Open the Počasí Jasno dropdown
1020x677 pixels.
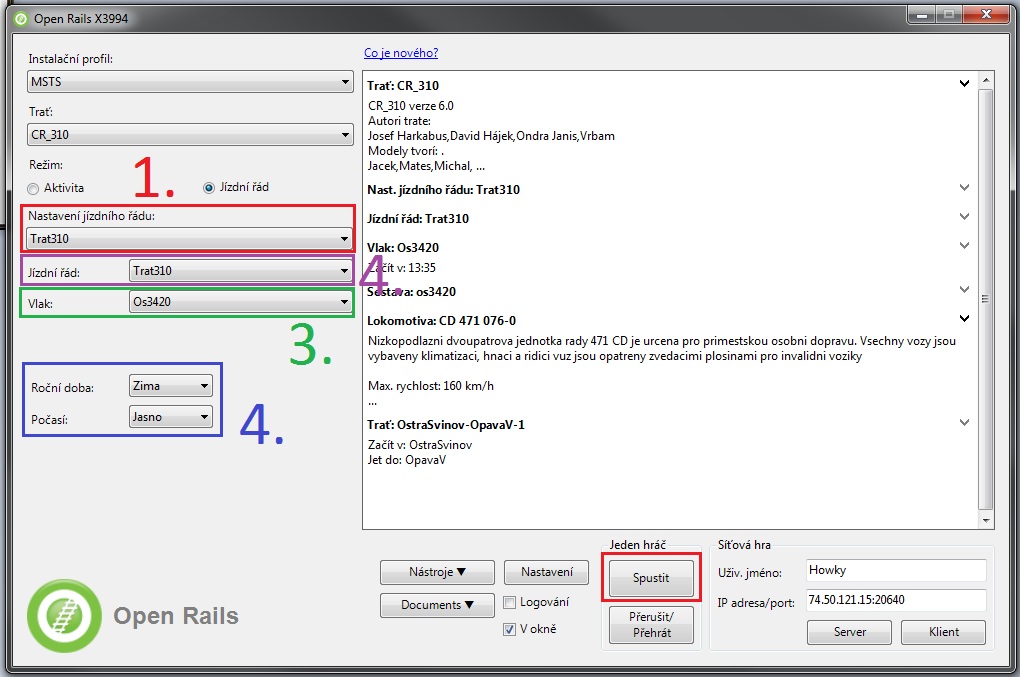[171, 416]
